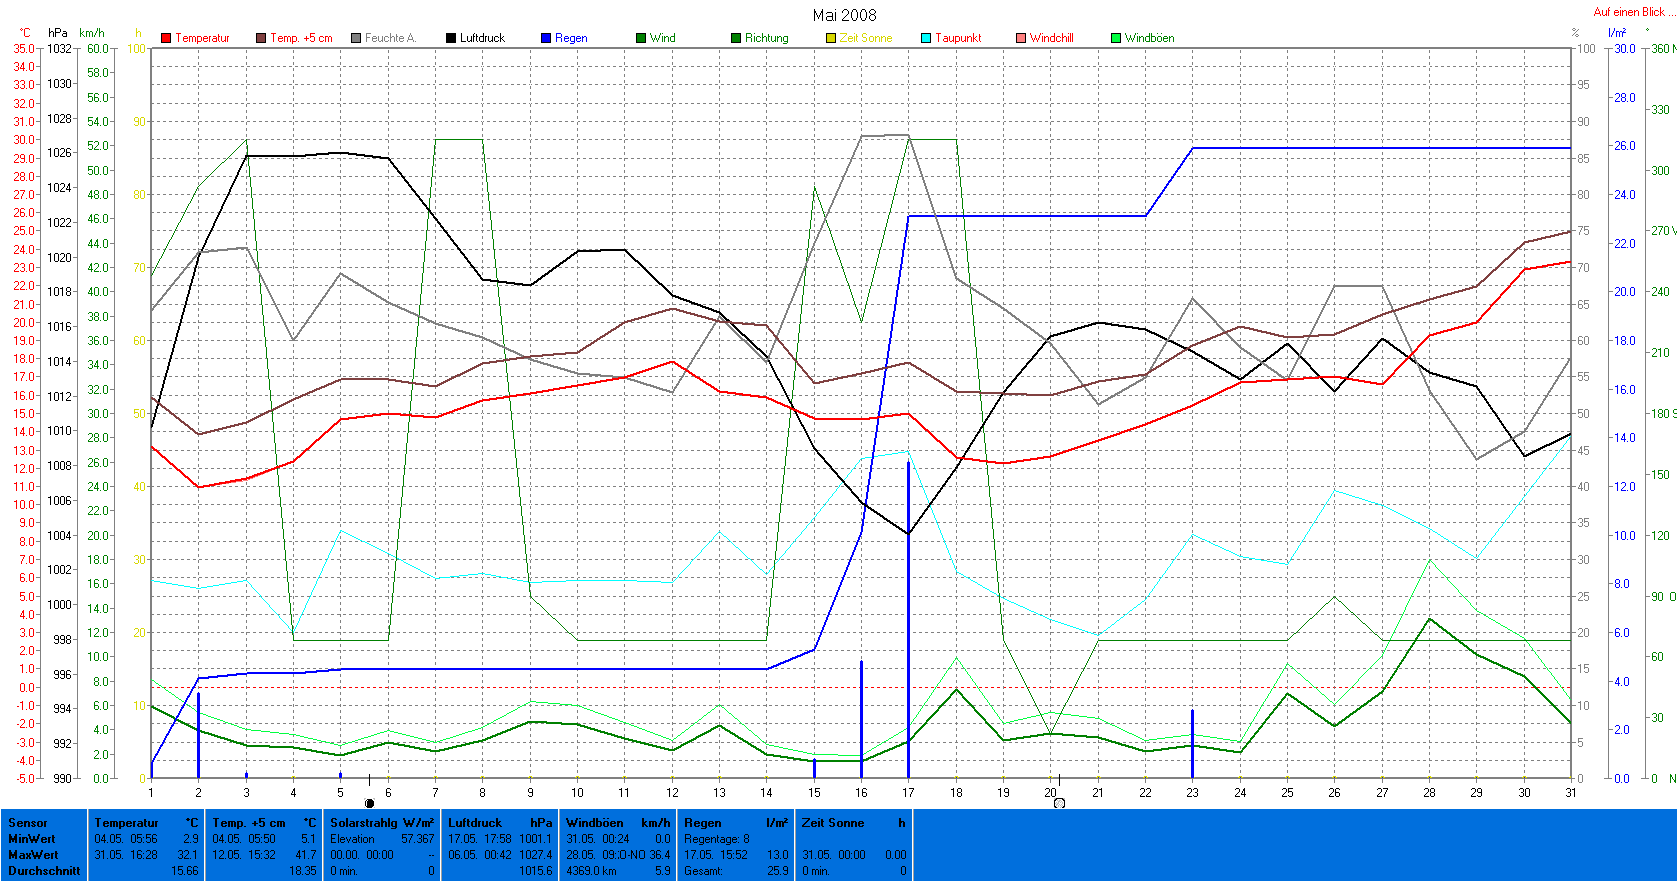The width and height of the screenshot is (1677, 881).
Task: Select the 'Luftdruck hPa' table header
Action: (x=500, y=823)
